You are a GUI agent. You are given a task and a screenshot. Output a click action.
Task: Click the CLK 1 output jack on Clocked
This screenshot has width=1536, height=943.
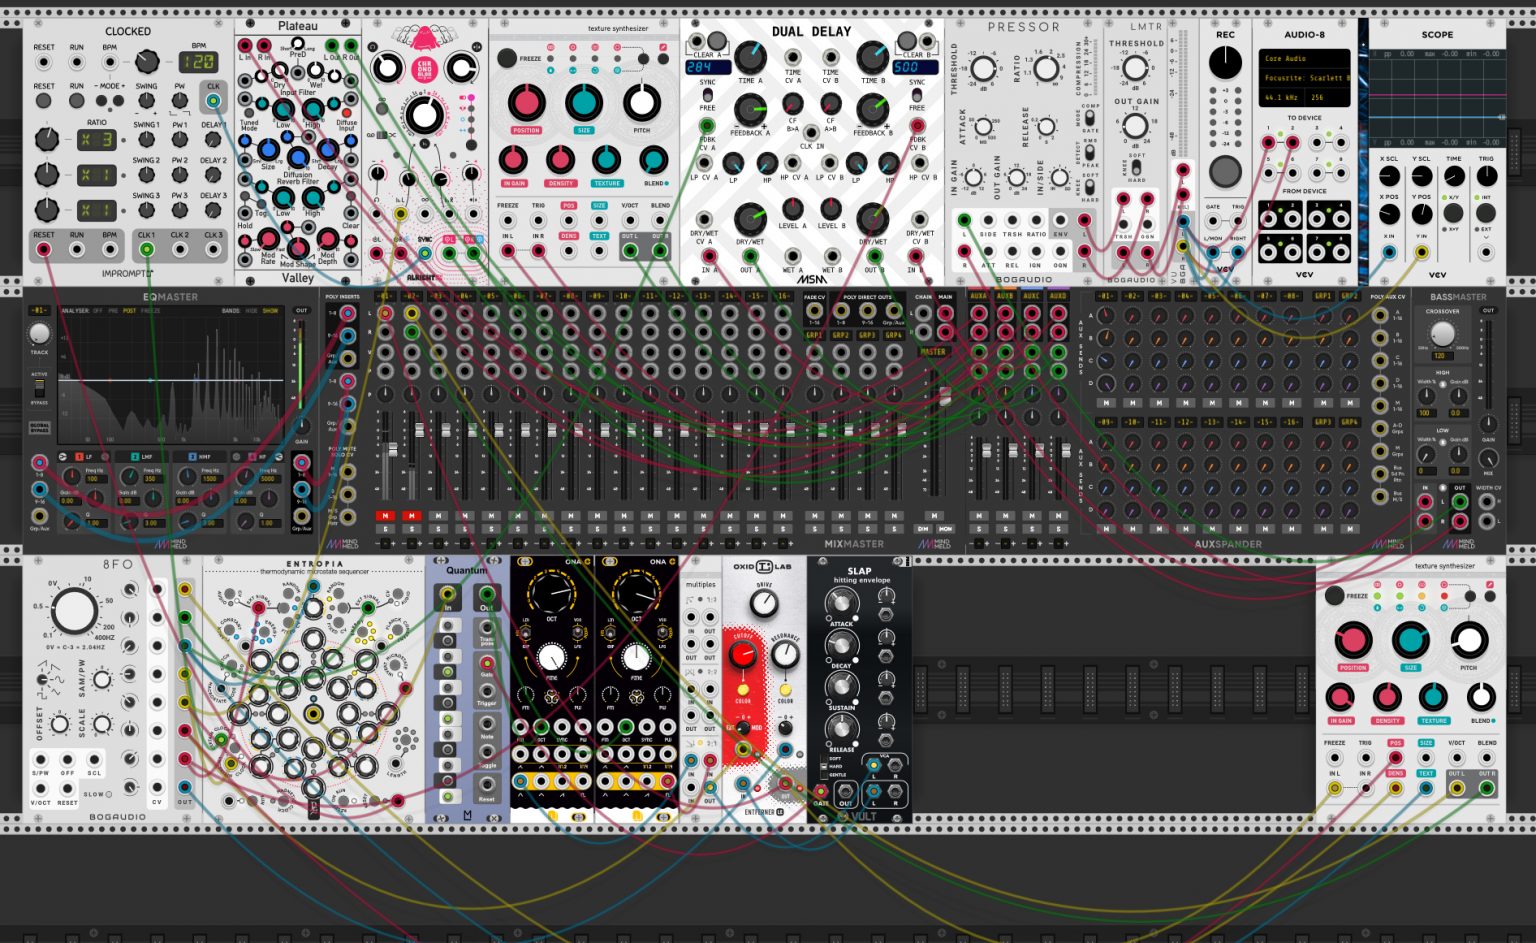[x=147, y=249]
